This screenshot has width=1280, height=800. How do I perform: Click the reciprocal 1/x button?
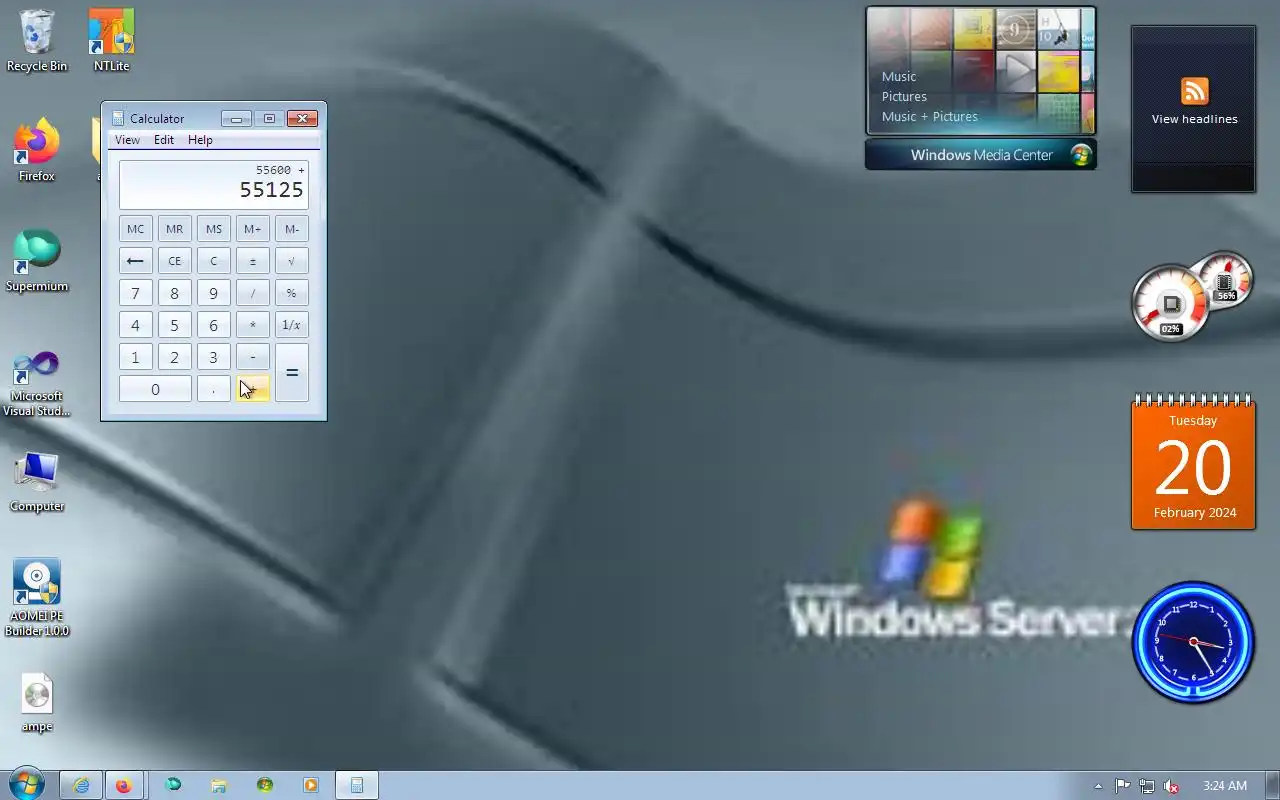tap(291, 325)
